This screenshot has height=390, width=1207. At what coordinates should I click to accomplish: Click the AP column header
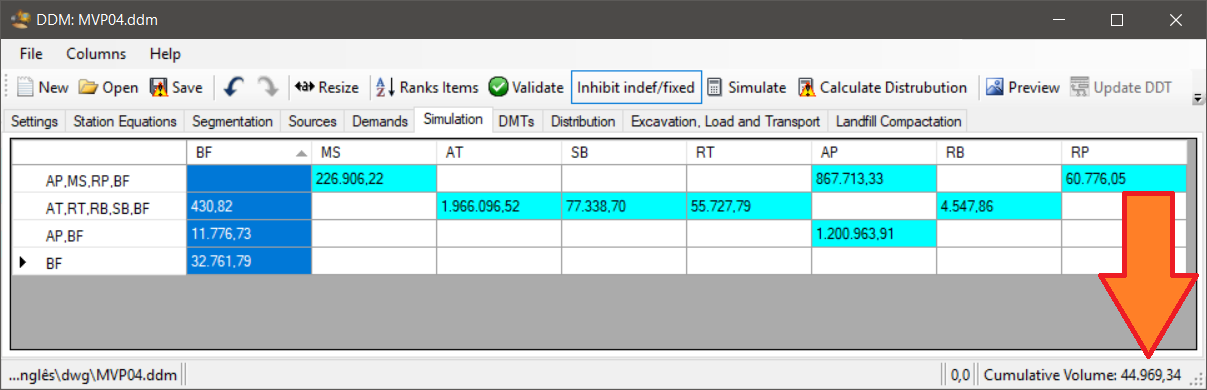874,152
